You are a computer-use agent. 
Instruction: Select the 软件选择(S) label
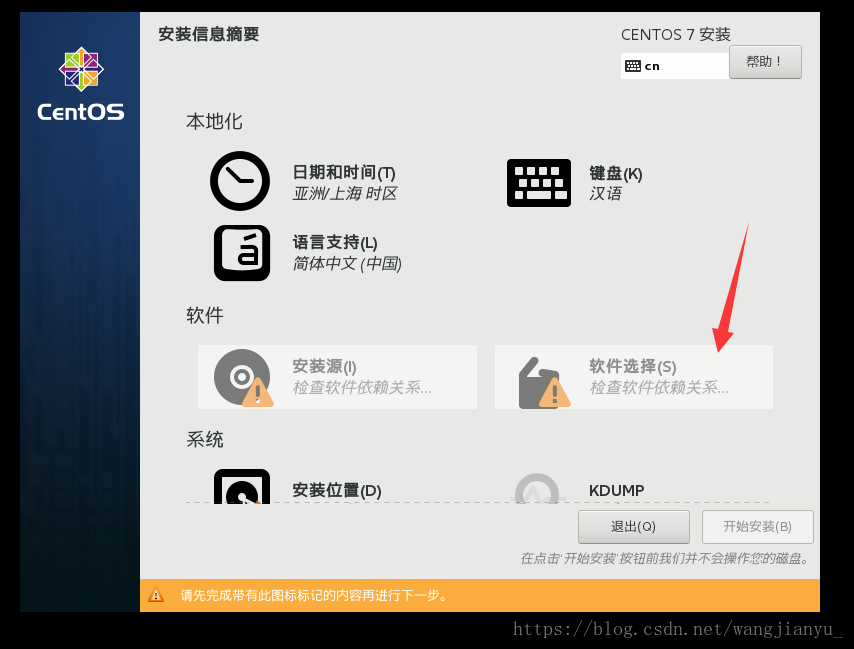pyautogui.click(x=632, y=366)
